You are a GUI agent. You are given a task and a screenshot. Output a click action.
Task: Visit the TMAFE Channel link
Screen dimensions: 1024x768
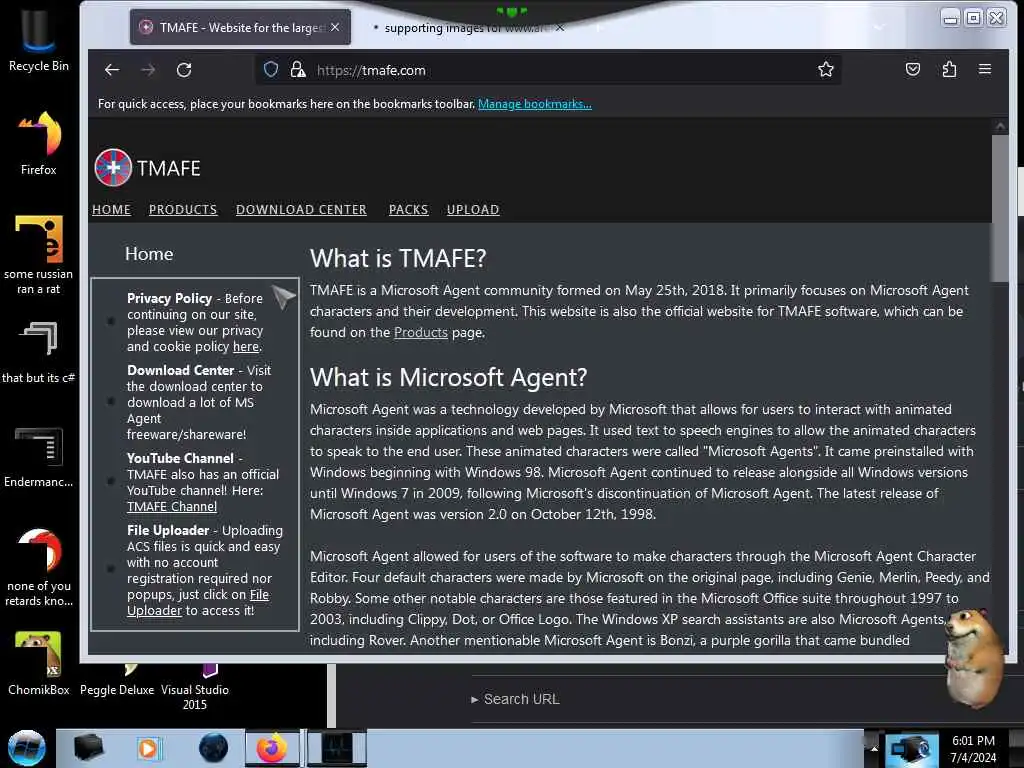(172, 507)
